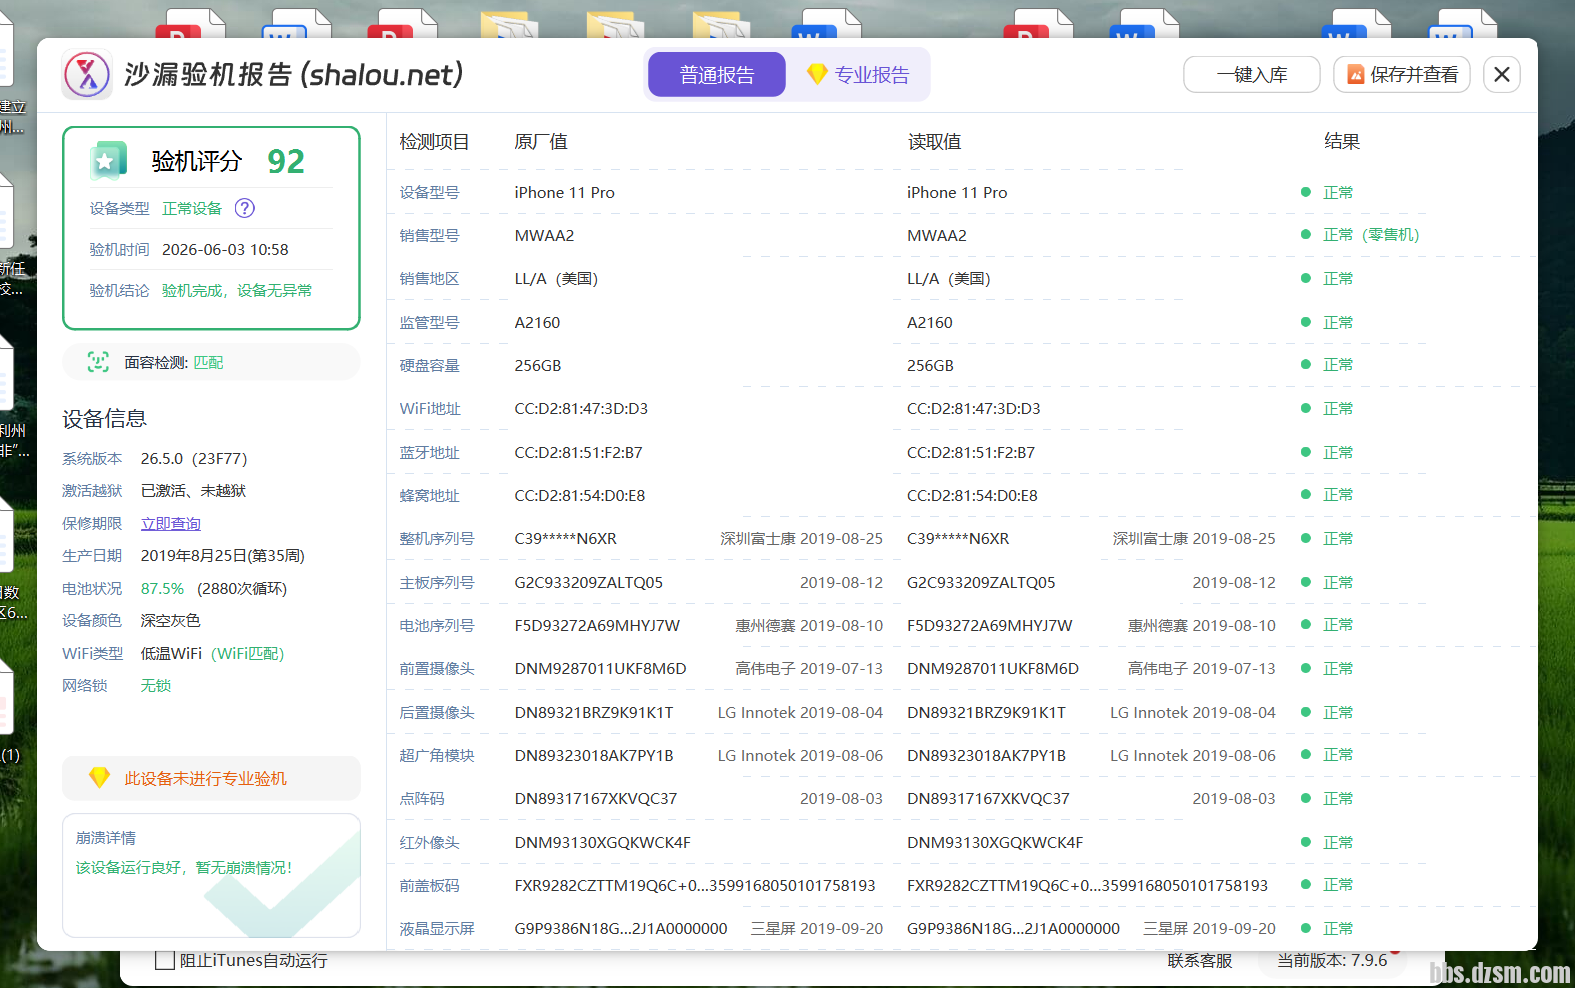Click the 验机时间 value 2026-06-03 10:58
The width and height of the screenshot is (1575, 988).
click(x=225, y=249)
